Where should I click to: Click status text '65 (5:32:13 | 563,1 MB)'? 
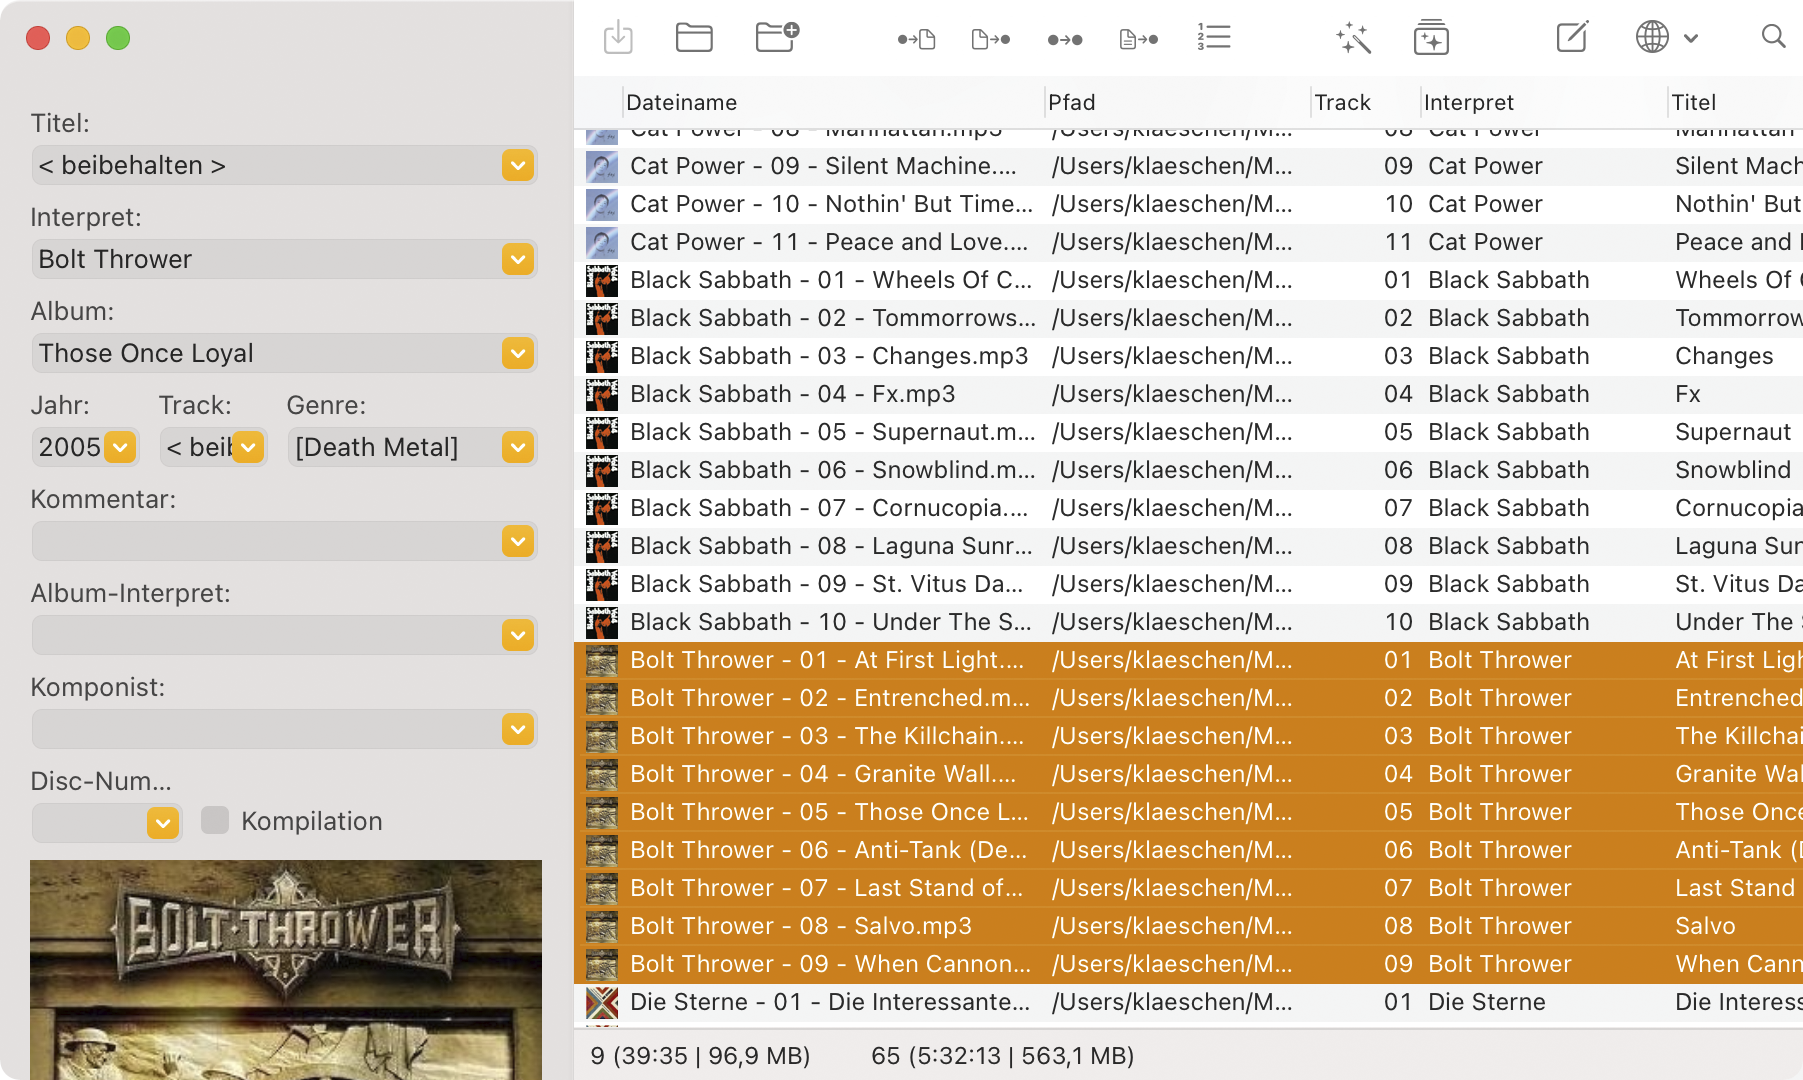tap(1003, 1056)
